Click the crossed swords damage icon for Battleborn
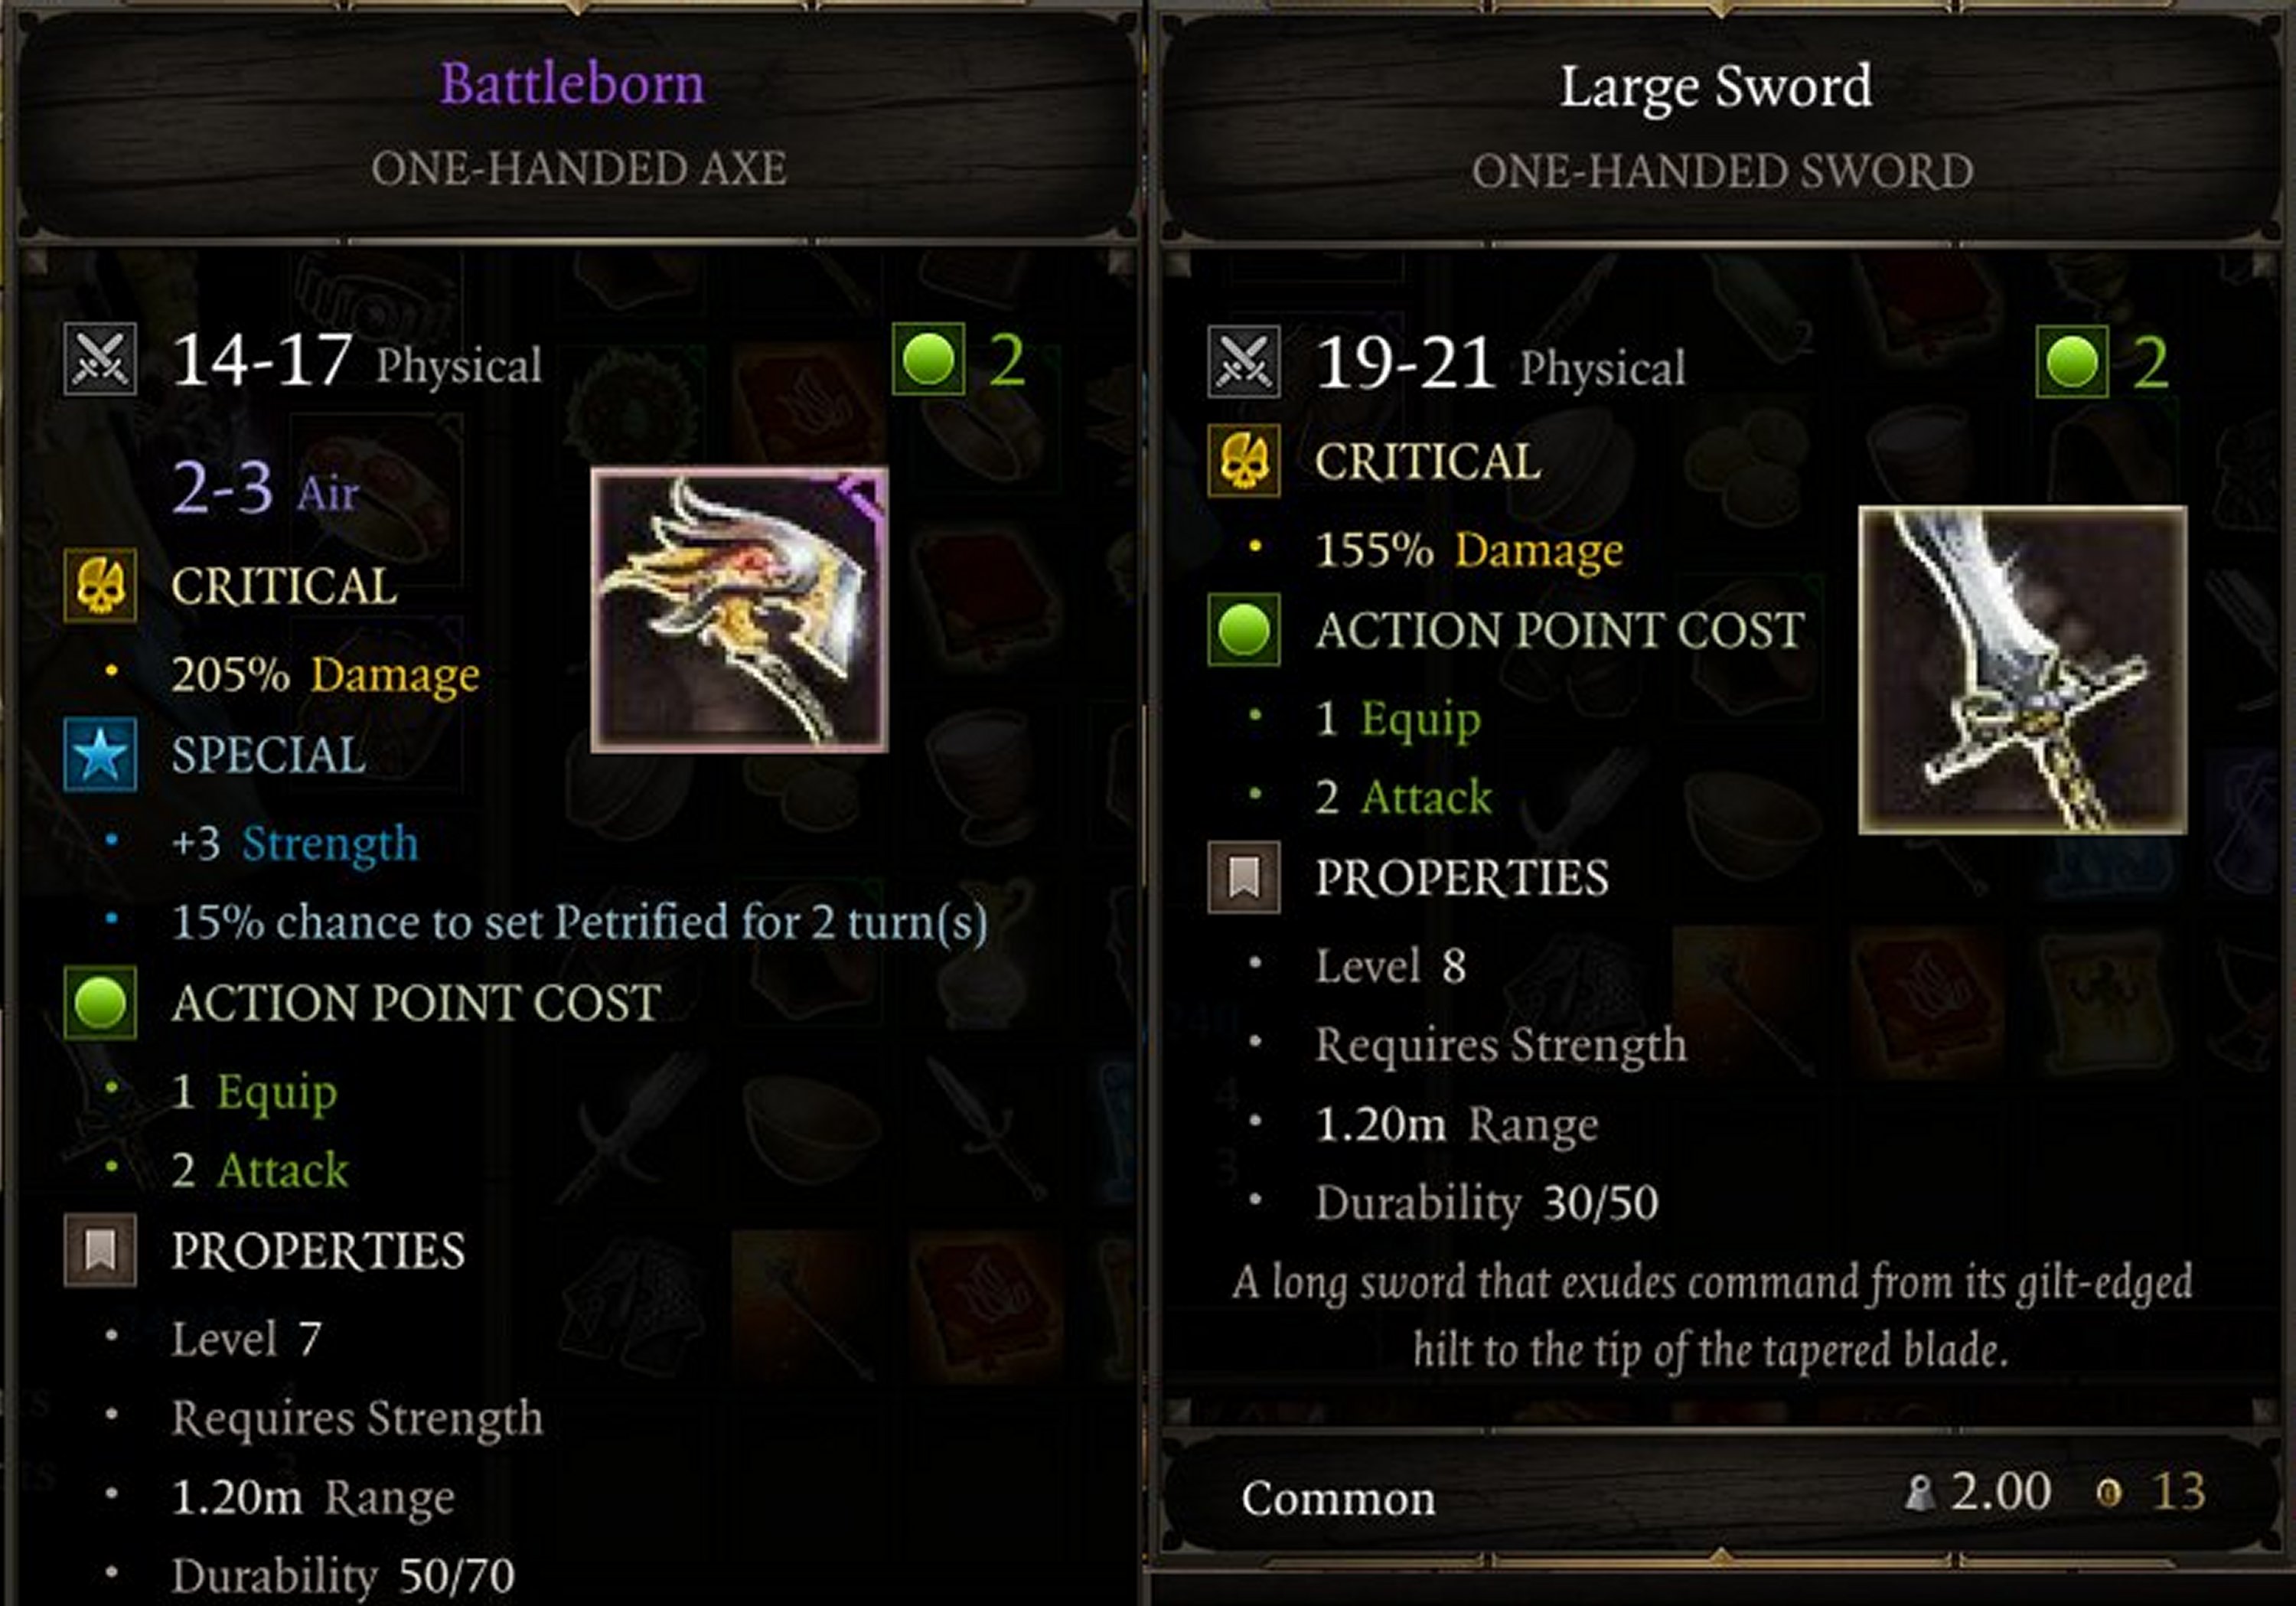Screen dimensions: 2296x1606 tap(100, 359)
